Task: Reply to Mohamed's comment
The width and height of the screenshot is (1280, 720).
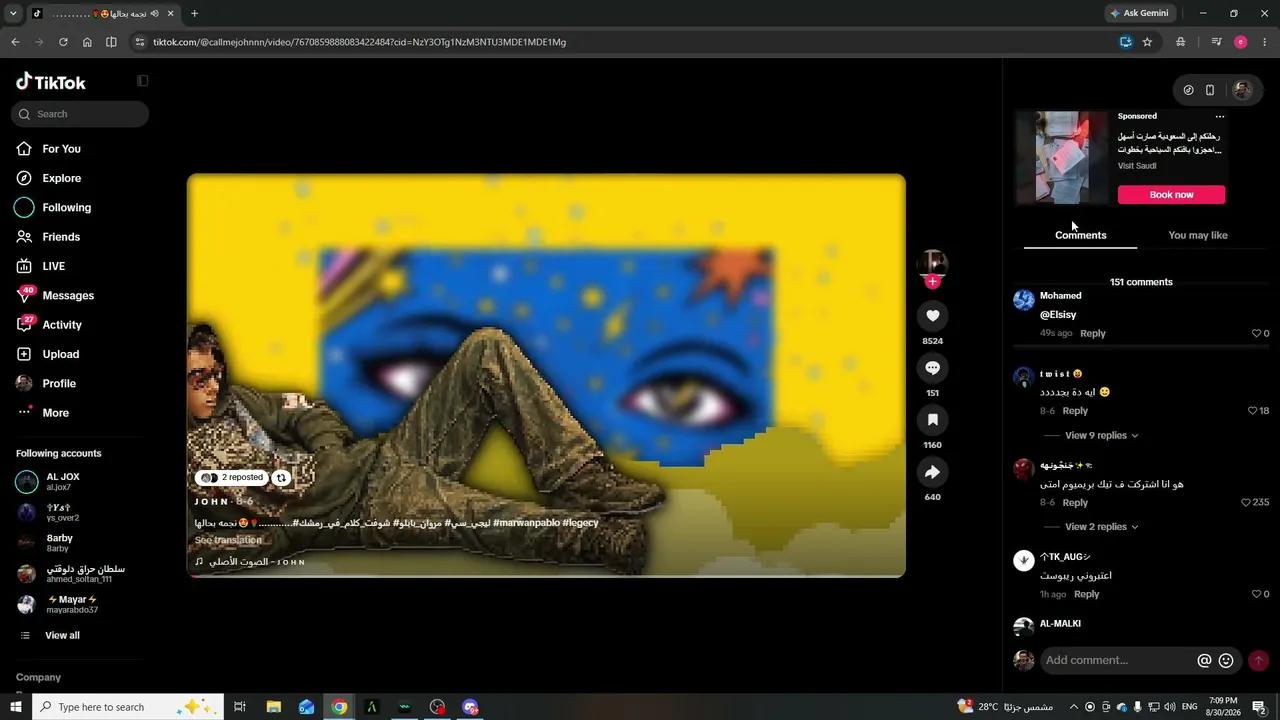Action: click(1093, 333)
